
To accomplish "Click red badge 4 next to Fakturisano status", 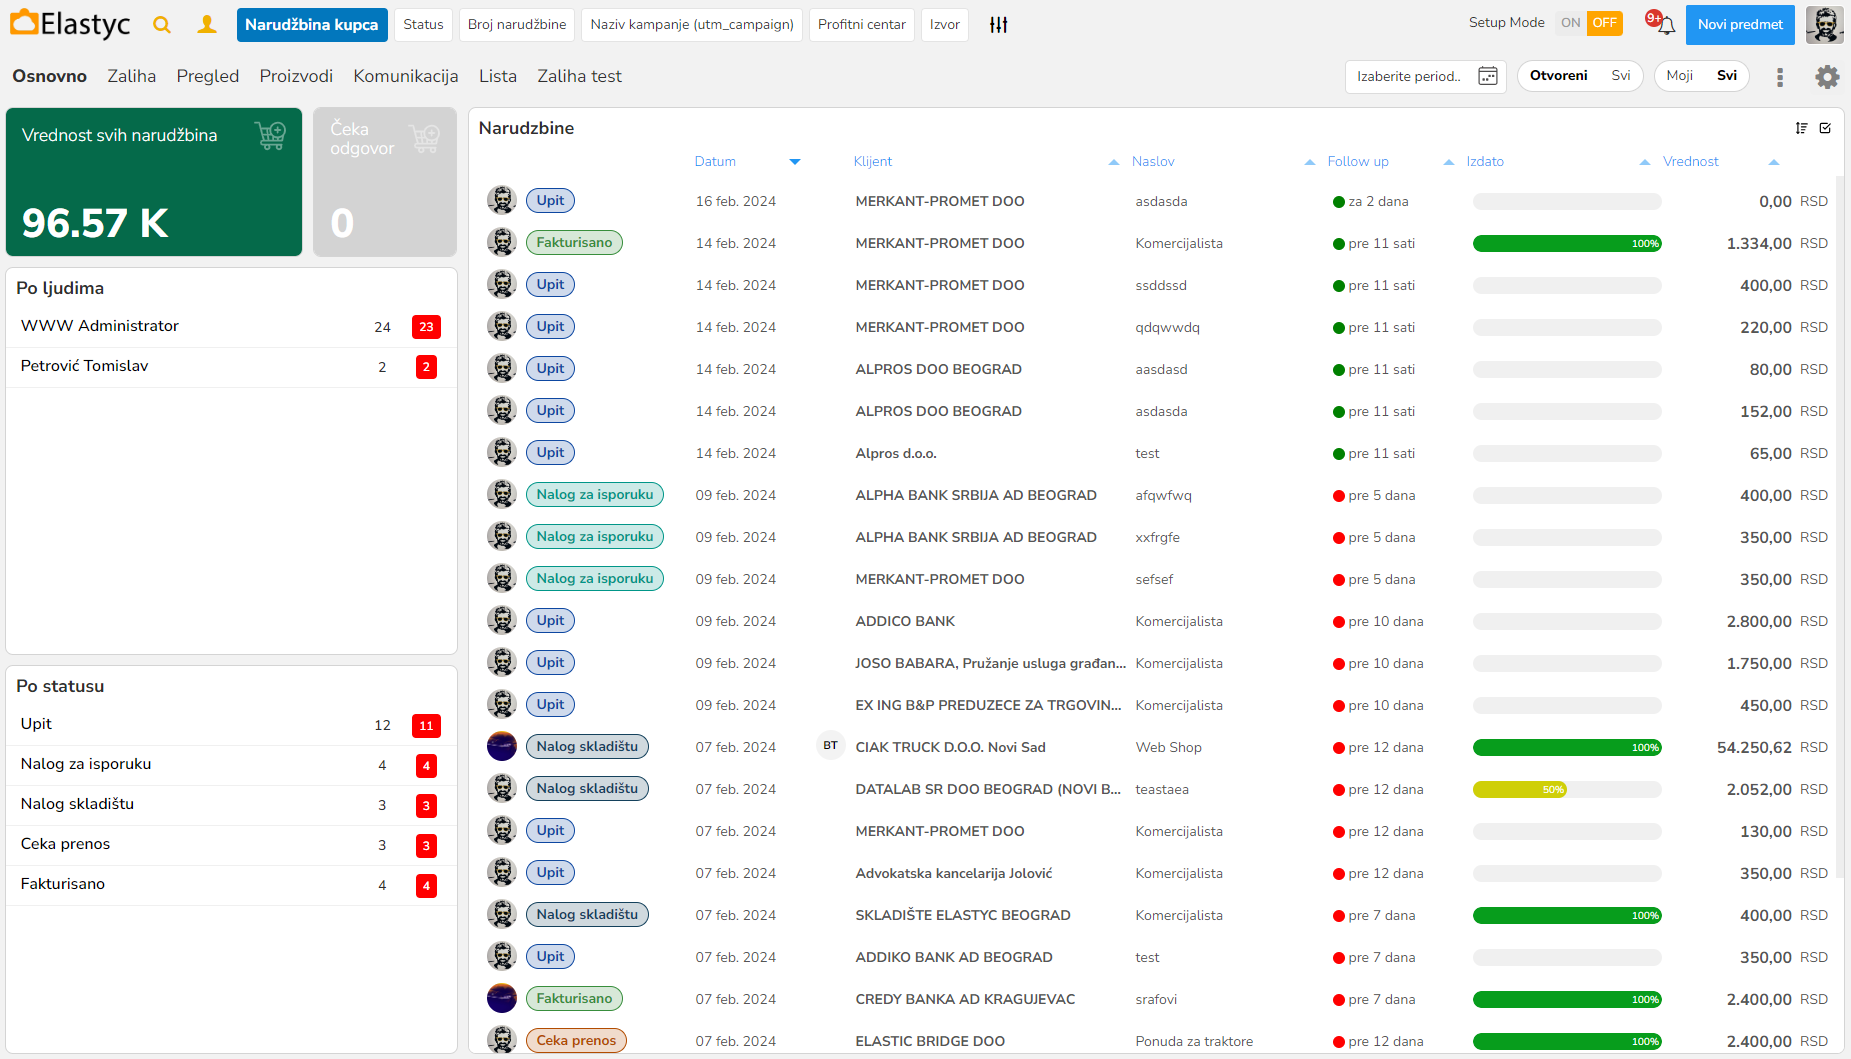I will click(426, 885).
